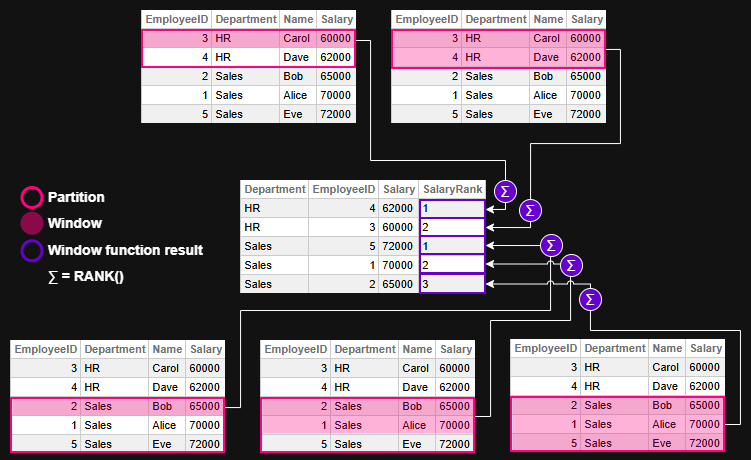Select the SalaryRank cell containing 3
Image resolution: width=751 pixels, height=460 pixels.
pos(452,284)
